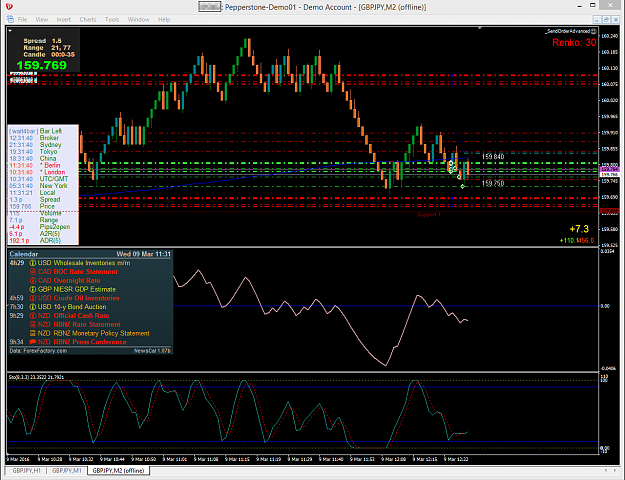
Task: Open the Insert menu
Action: 63,19
